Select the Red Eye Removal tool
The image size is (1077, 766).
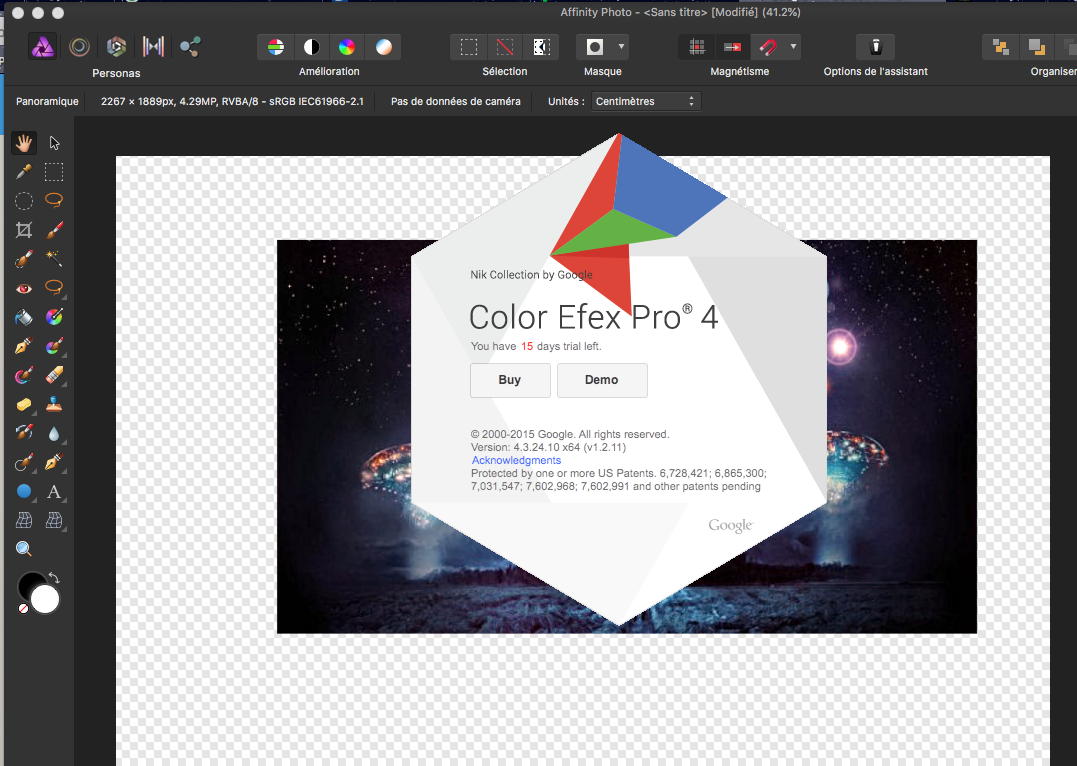pos(24,288)
